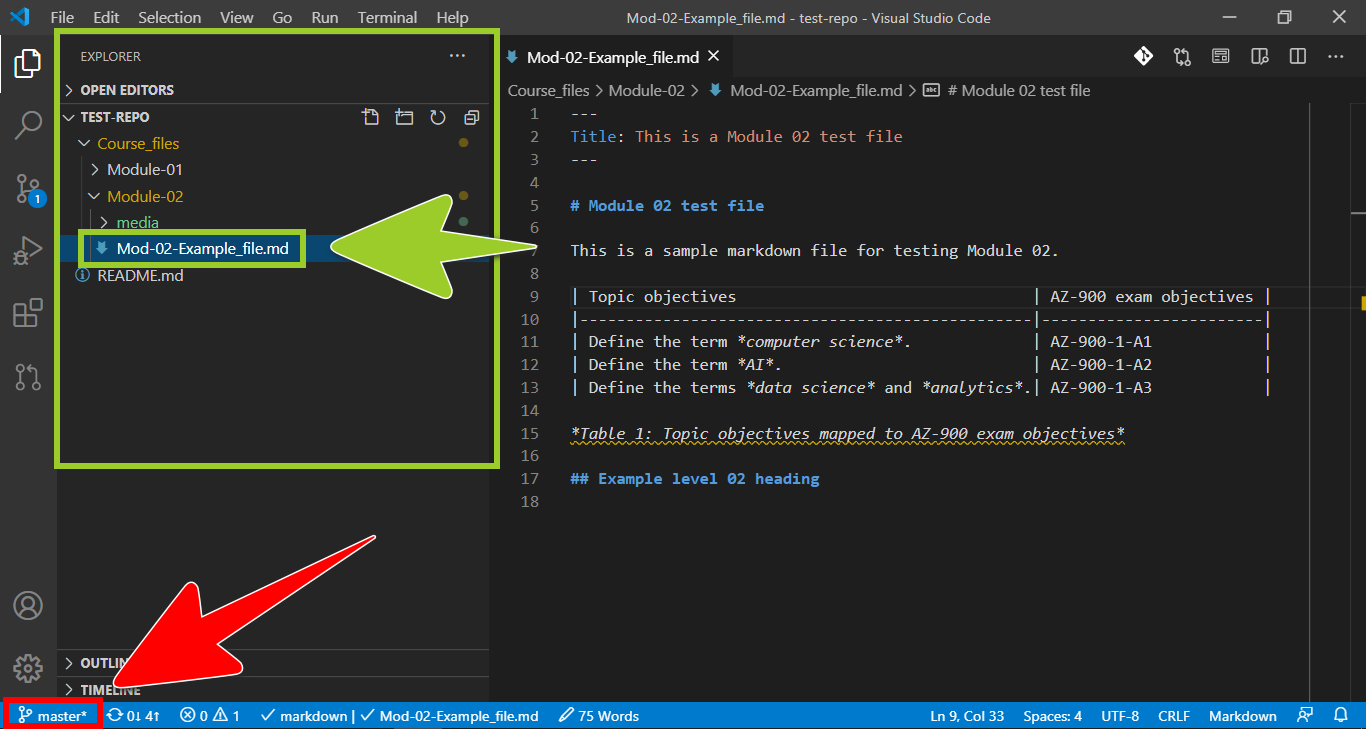Screen dimensions: 1366x729
Task: Click the New File icon in TEST-REPO header
Action: click(371, 117)
